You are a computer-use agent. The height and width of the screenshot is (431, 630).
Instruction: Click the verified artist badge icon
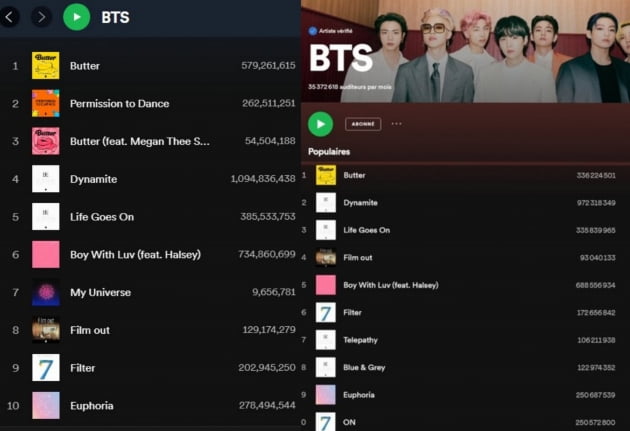click(x=313, y=31)
